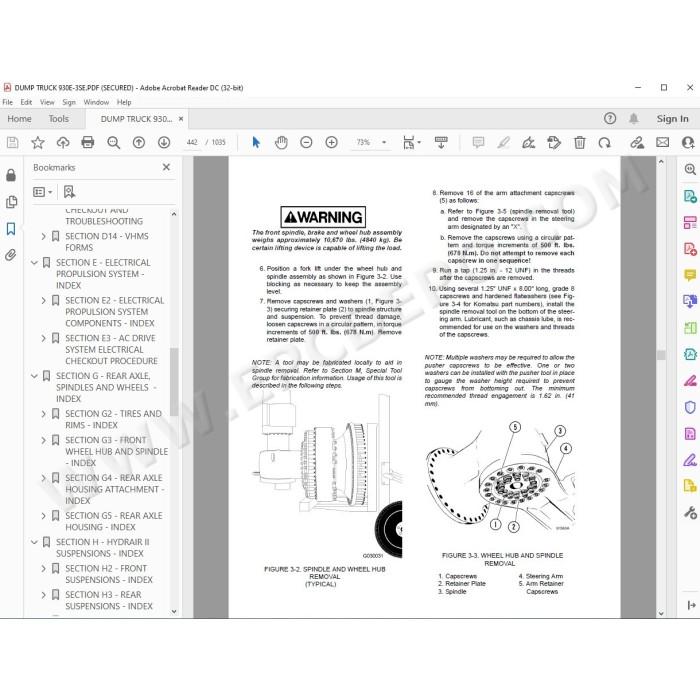
Task: Open the attachments paperclip panel
Action: [11, 255]
